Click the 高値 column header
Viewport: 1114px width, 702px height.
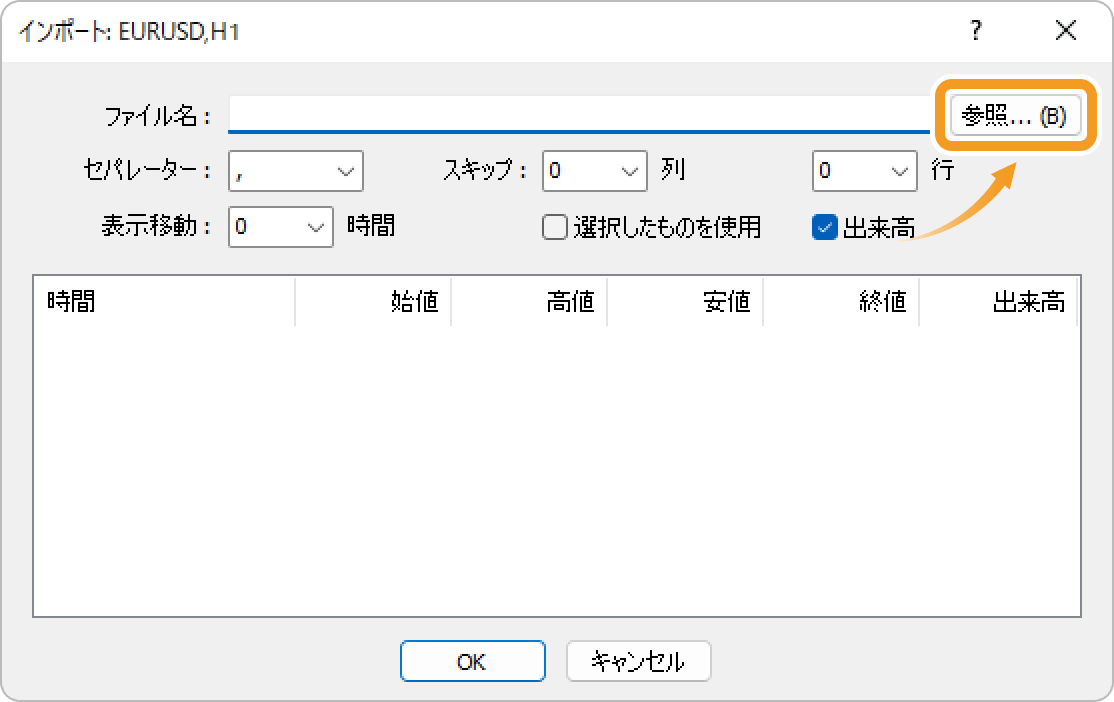[529, 302]
